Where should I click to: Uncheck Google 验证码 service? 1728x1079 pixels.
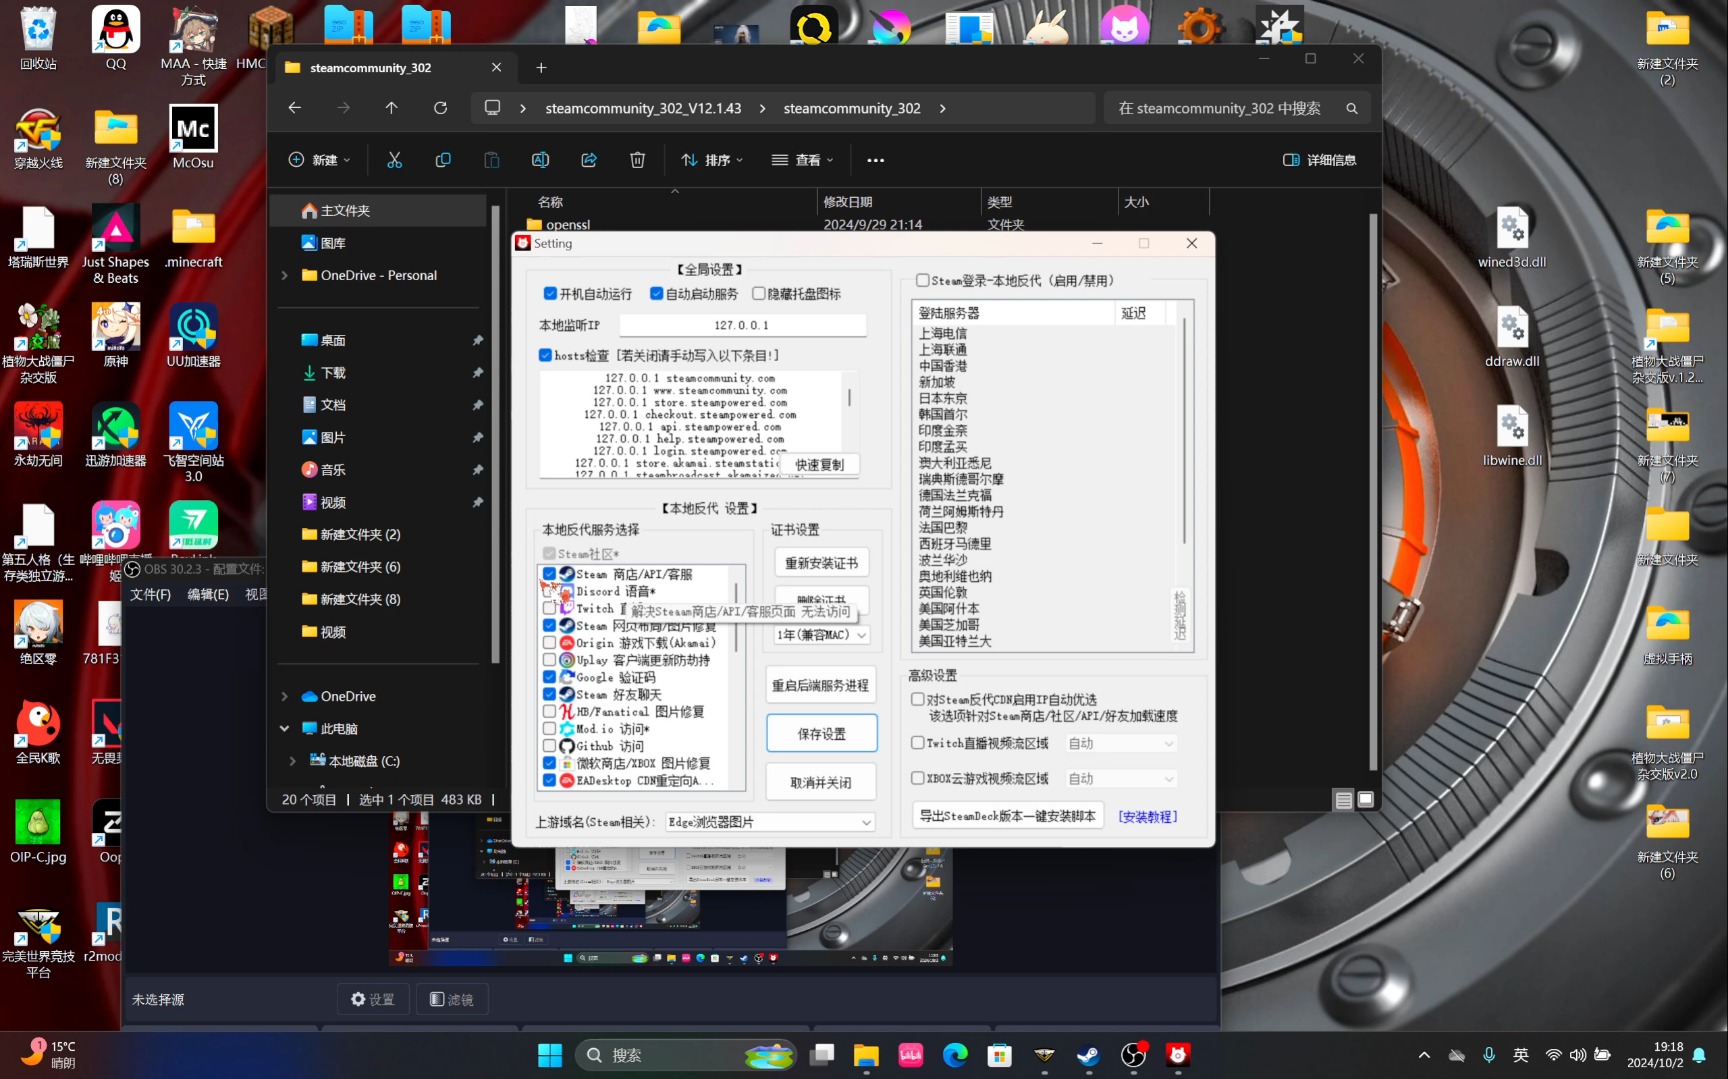click(549, 677)
